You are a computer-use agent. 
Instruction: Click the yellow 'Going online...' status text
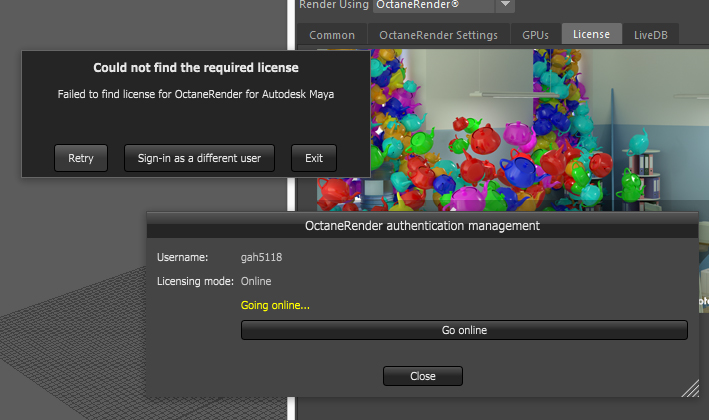(x=275, y=305)
